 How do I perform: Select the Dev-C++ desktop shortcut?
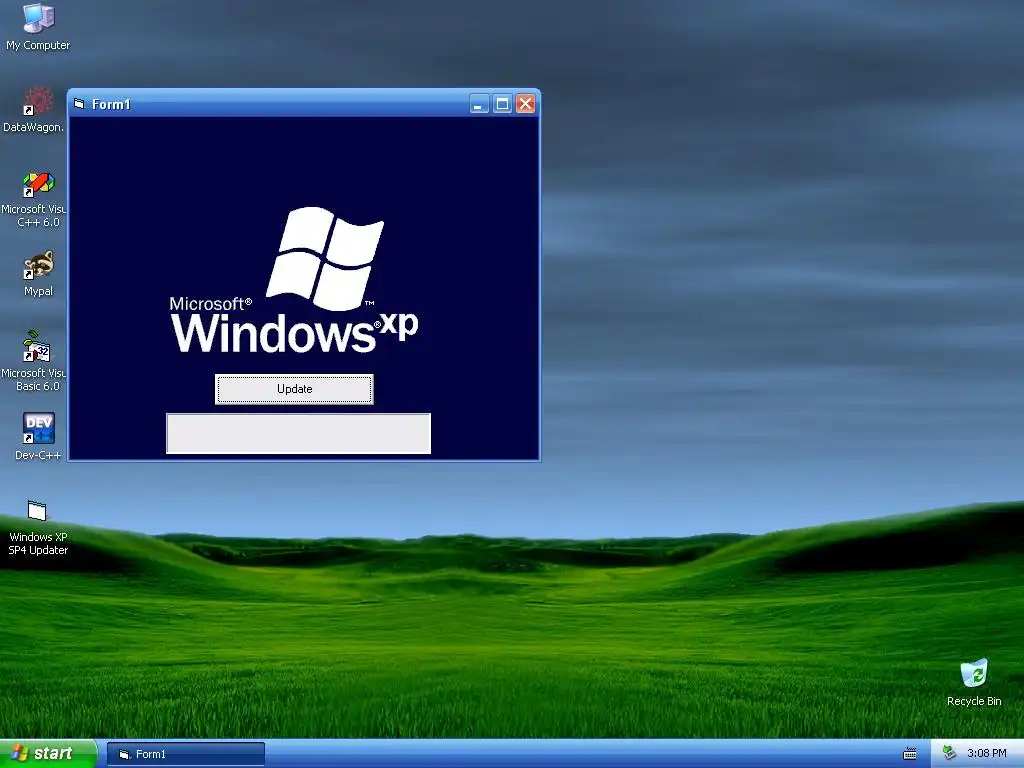point(38,436)
